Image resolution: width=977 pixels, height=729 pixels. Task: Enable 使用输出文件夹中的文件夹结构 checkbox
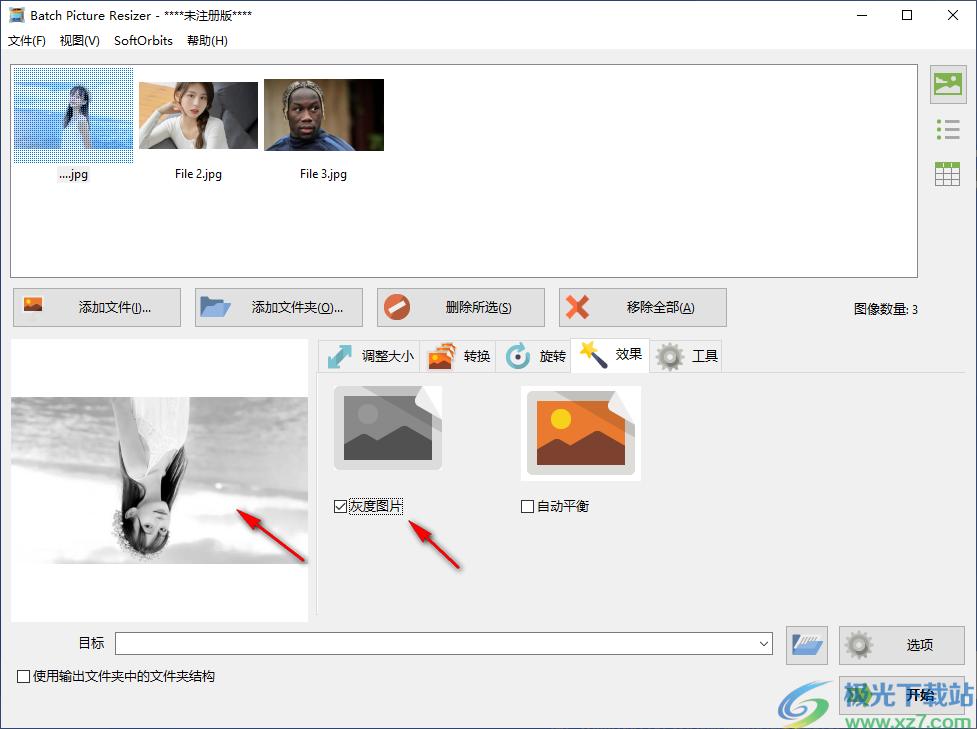click(24, 677)
